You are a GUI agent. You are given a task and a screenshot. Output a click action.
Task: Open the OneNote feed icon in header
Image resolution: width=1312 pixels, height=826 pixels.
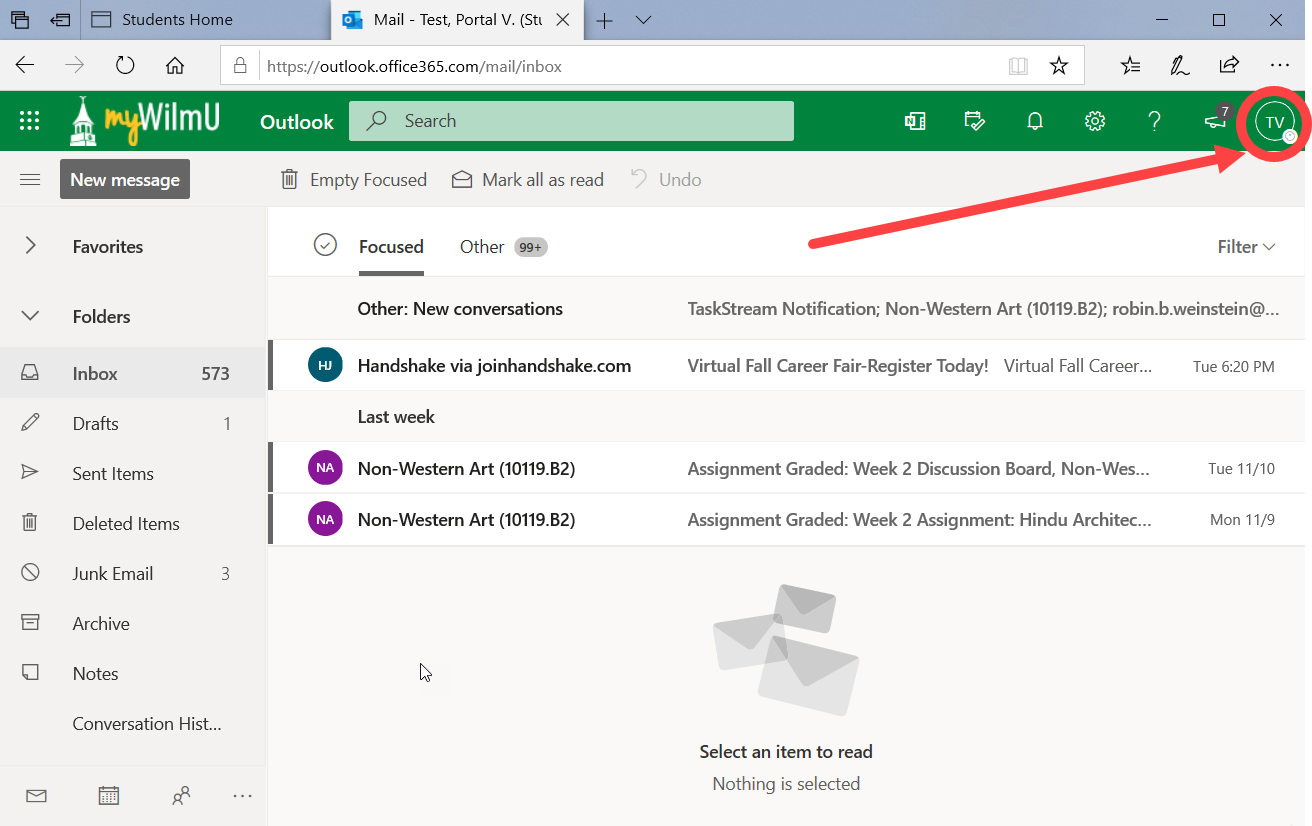915,121
